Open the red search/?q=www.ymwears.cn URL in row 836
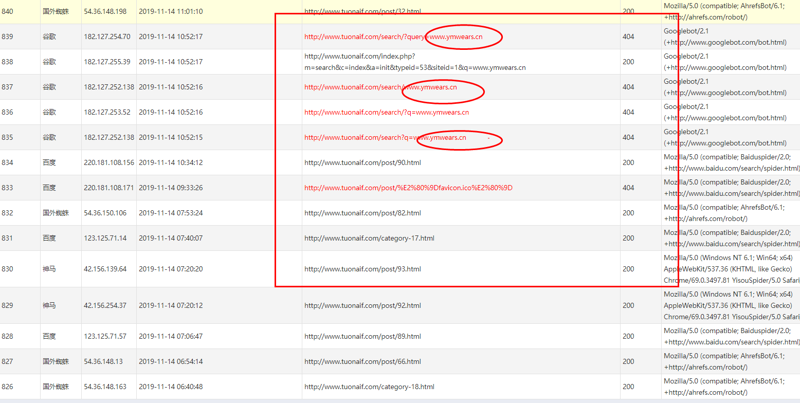This screenshot has height=403, width=800. [x=387, y=112]
